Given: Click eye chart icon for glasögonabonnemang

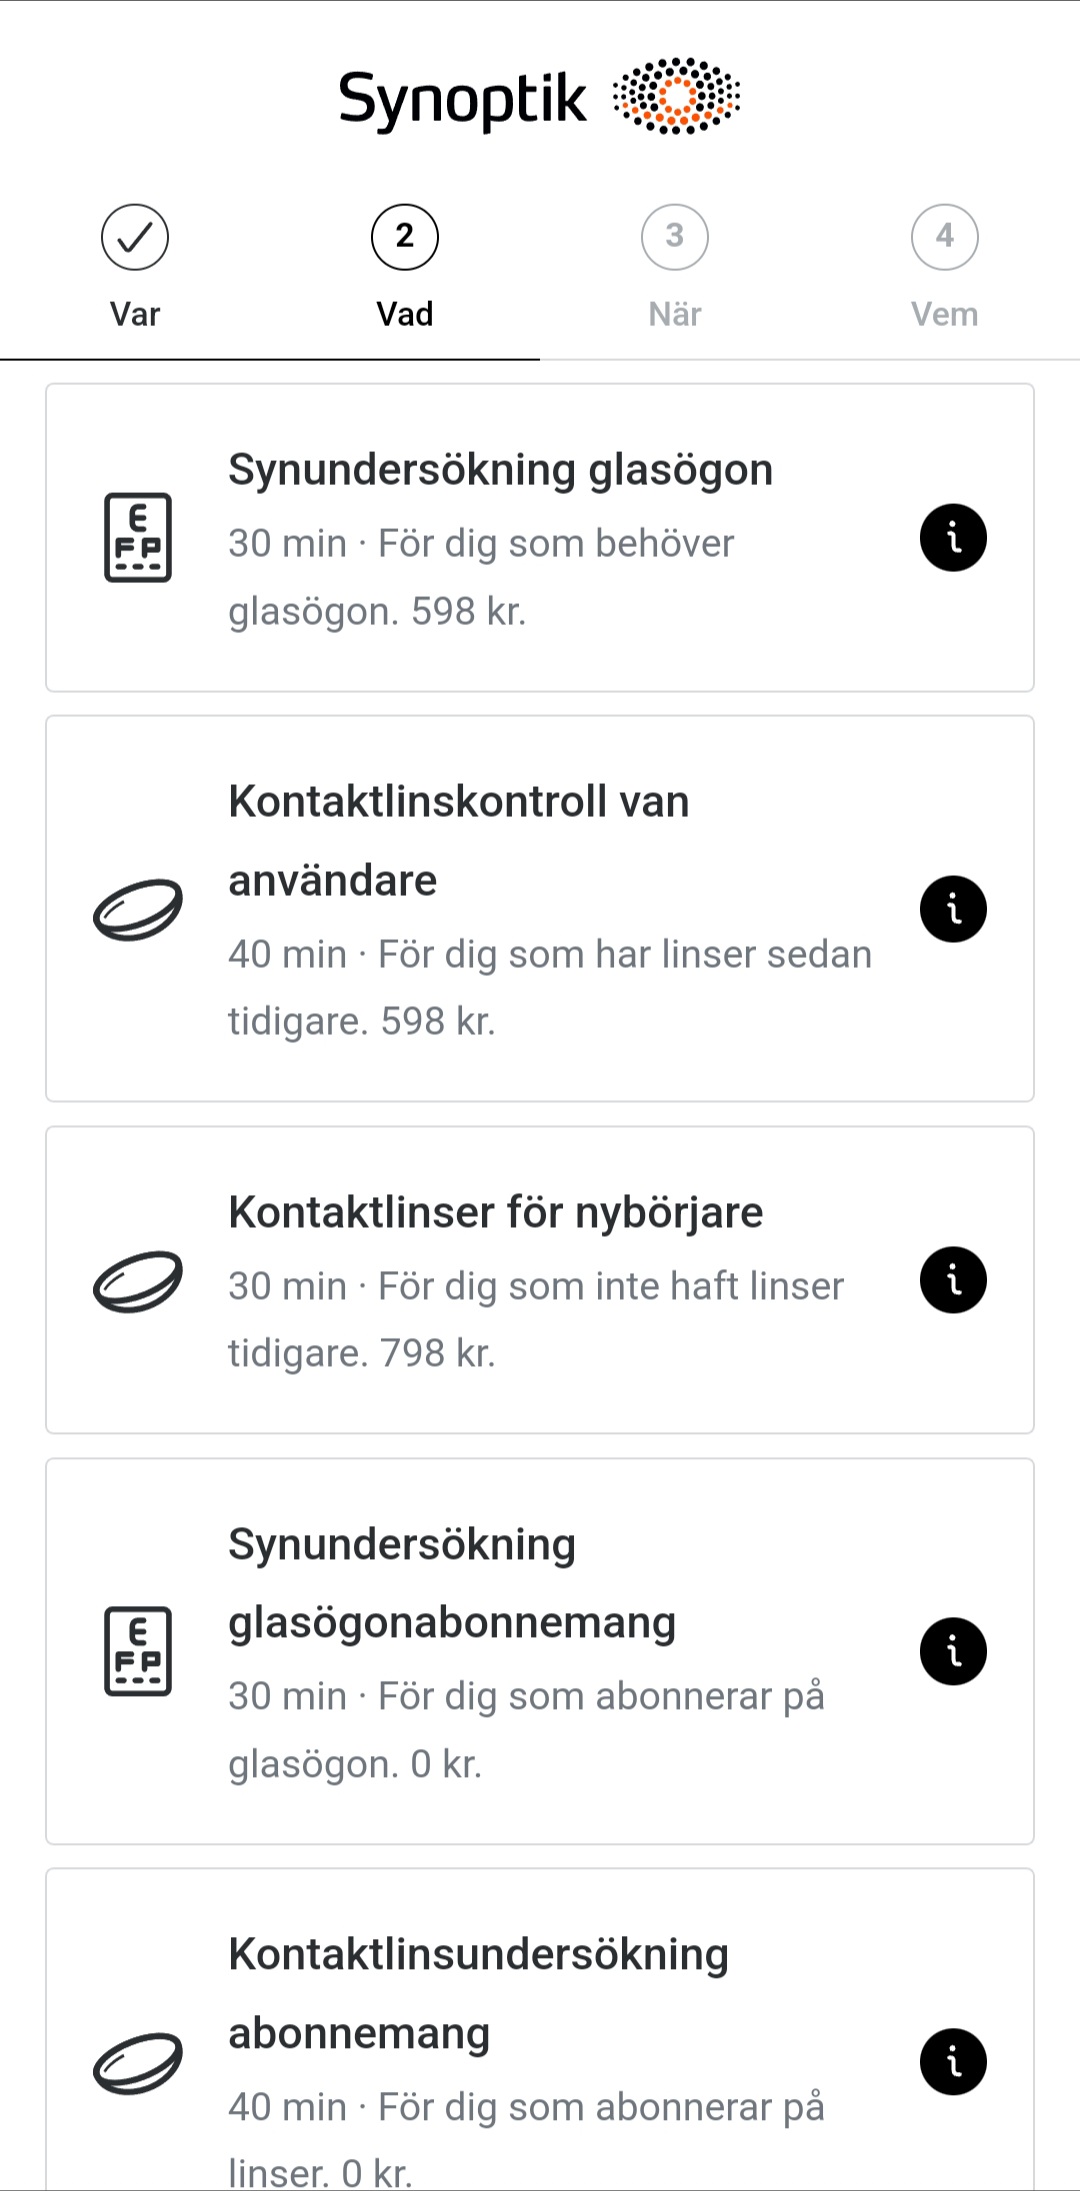Looking at the screenshot, I should pos(138,1651).
